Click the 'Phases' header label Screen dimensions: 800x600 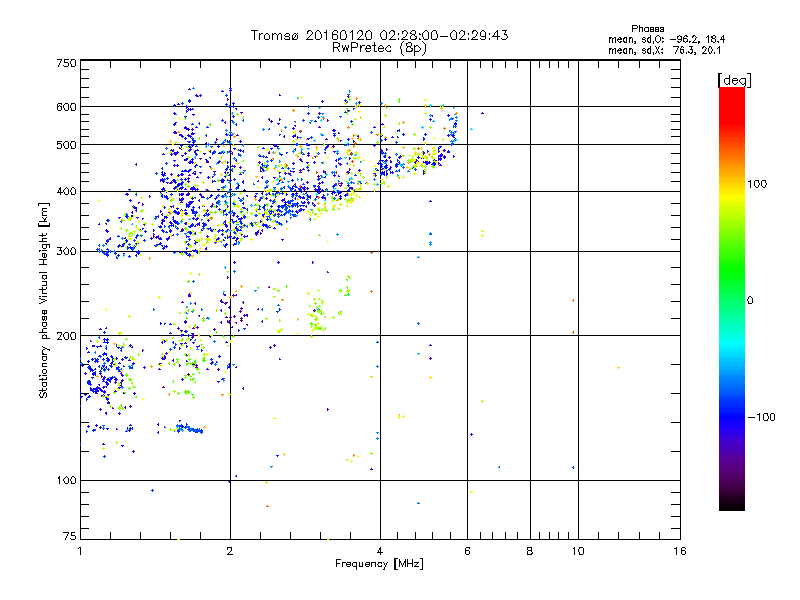pyautogui.click(x=647, y=29)
